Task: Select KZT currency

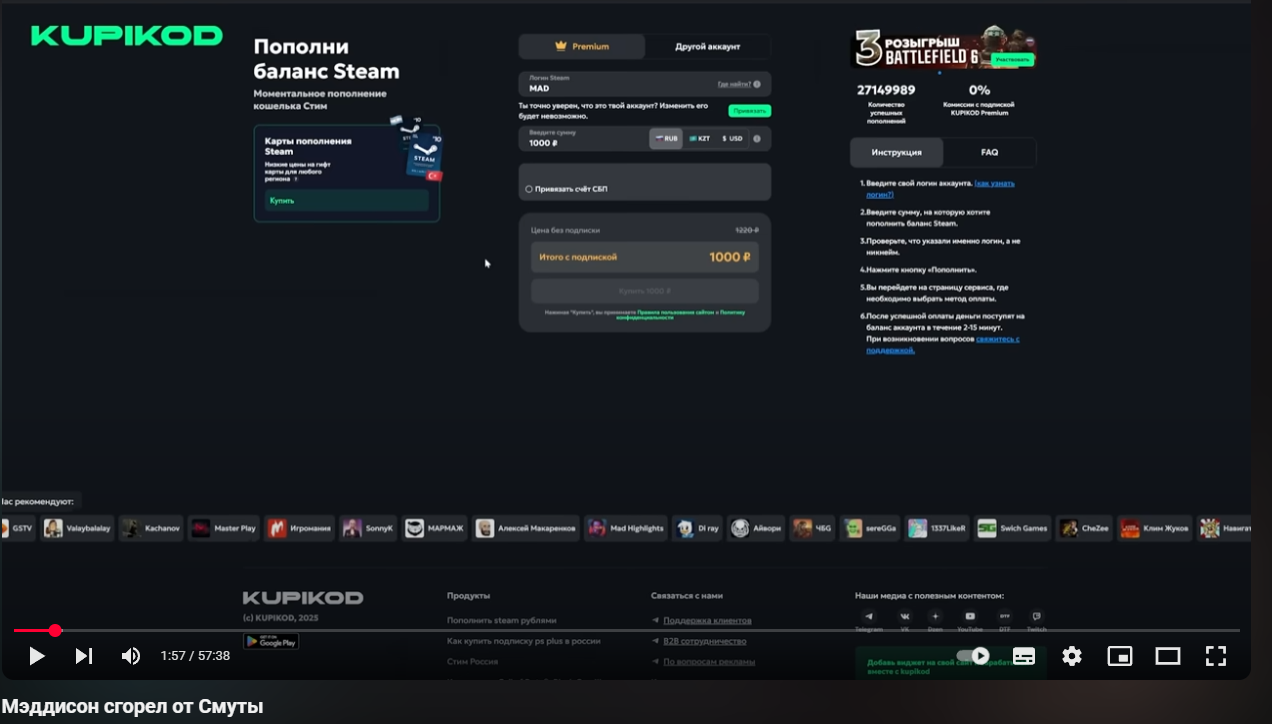Action: [x=699, y=139]
